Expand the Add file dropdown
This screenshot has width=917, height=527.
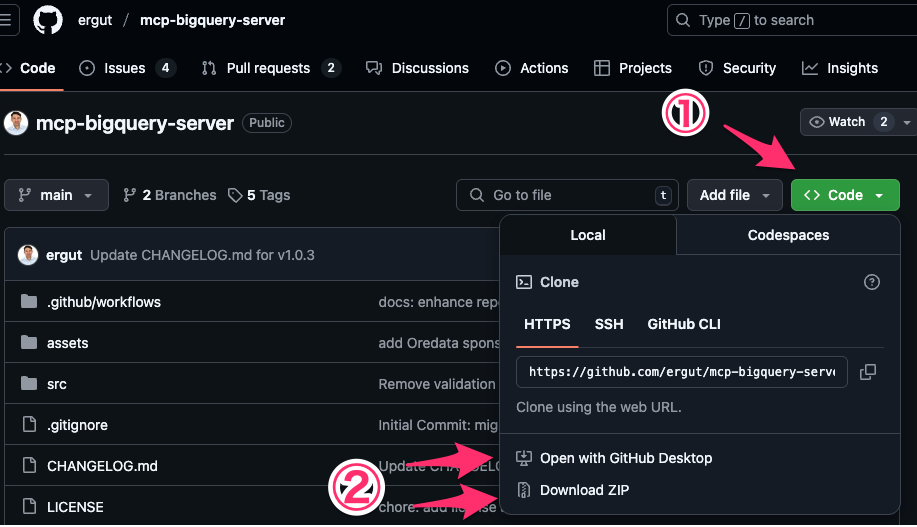[735, 195]
